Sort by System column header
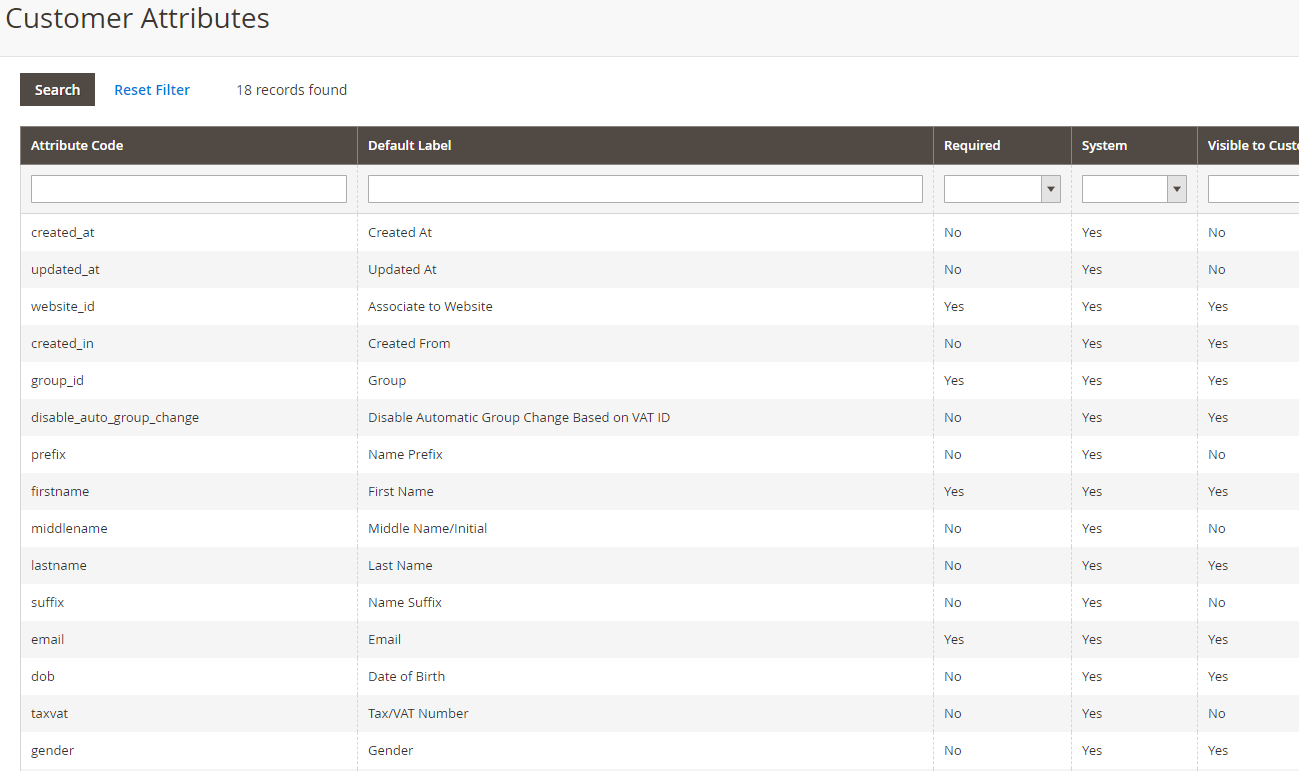Image resolution: width=1299 pixels, height=771 pixels. [x=1104, y=145]
